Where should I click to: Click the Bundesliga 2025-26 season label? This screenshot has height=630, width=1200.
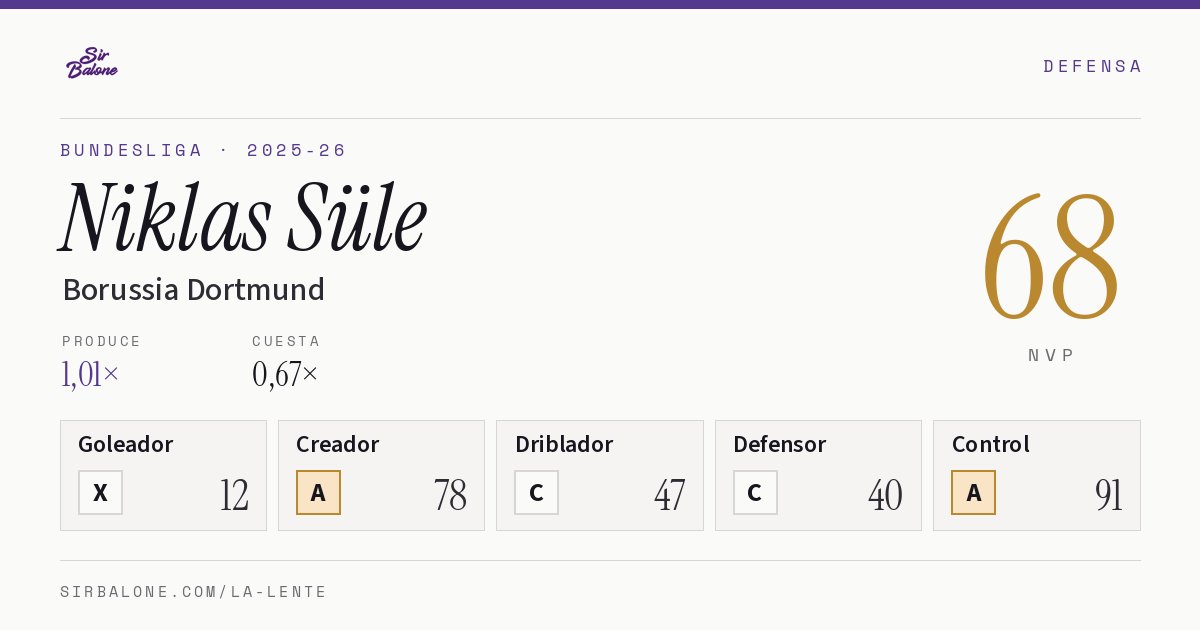(203, 150)
